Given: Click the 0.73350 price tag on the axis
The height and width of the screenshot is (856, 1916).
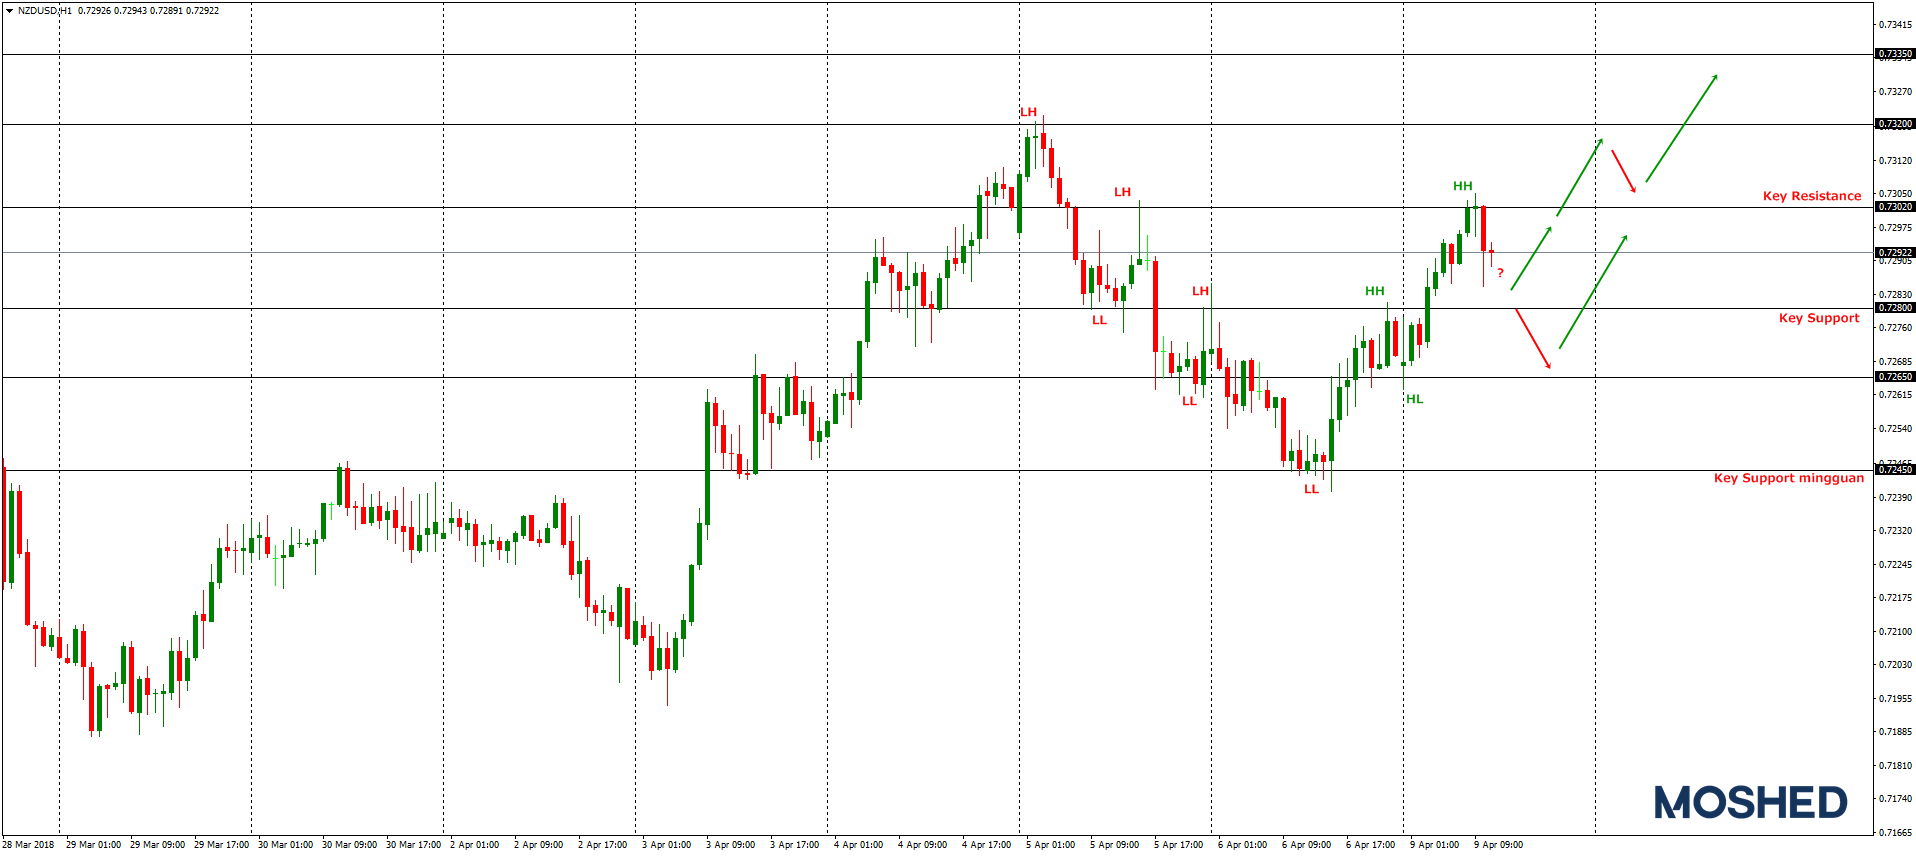Looking at the screenshot, I should [1894, 54].
